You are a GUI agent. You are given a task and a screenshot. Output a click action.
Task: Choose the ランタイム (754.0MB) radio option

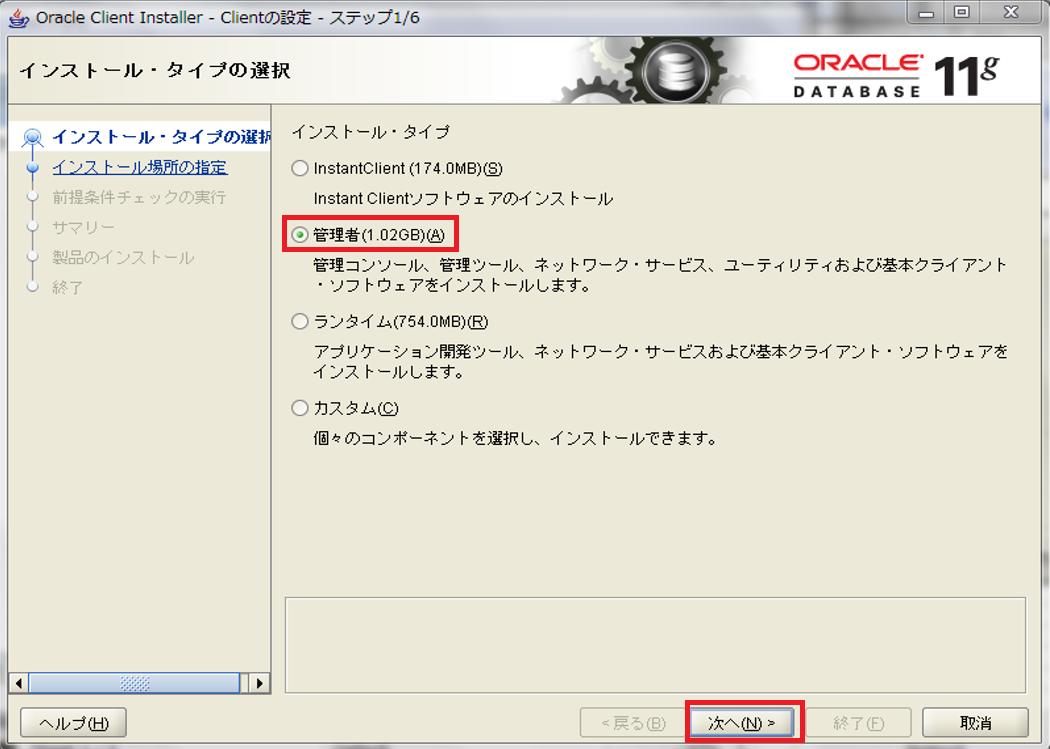click(x=299, y=322)
